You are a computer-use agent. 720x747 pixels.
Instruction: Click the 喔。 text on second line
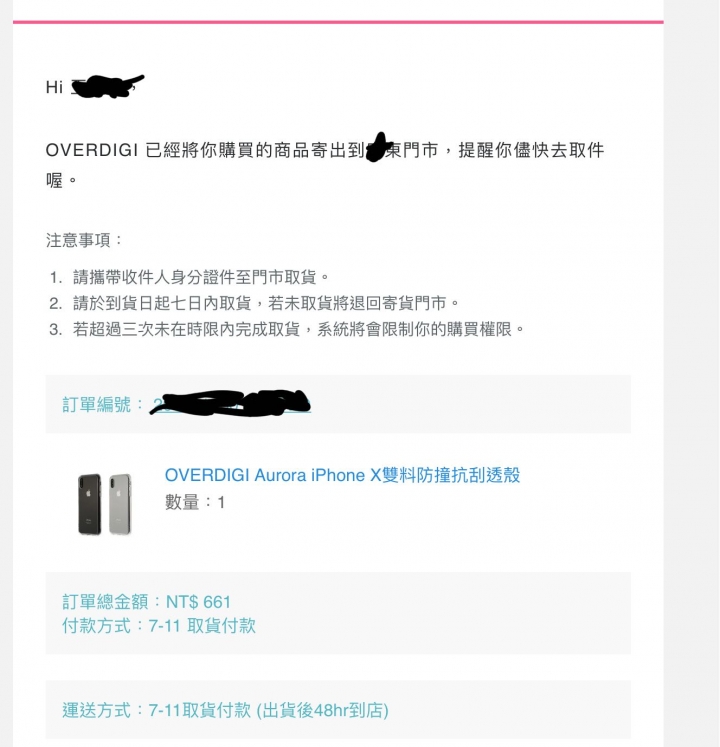pyautogui.click(x=61, y=181)
